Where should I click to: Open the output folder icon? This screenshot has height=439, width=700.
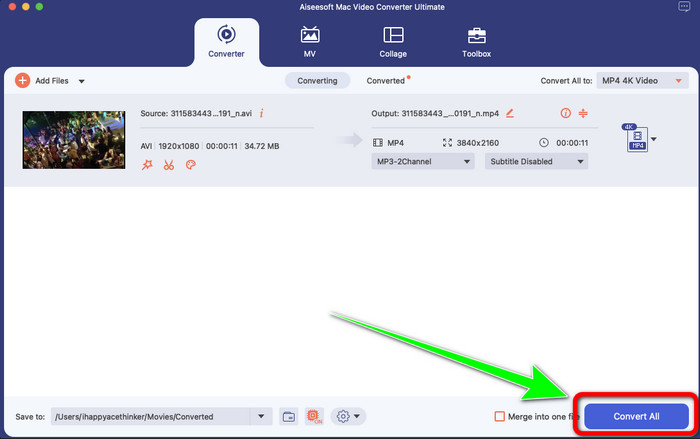[289, 417]
